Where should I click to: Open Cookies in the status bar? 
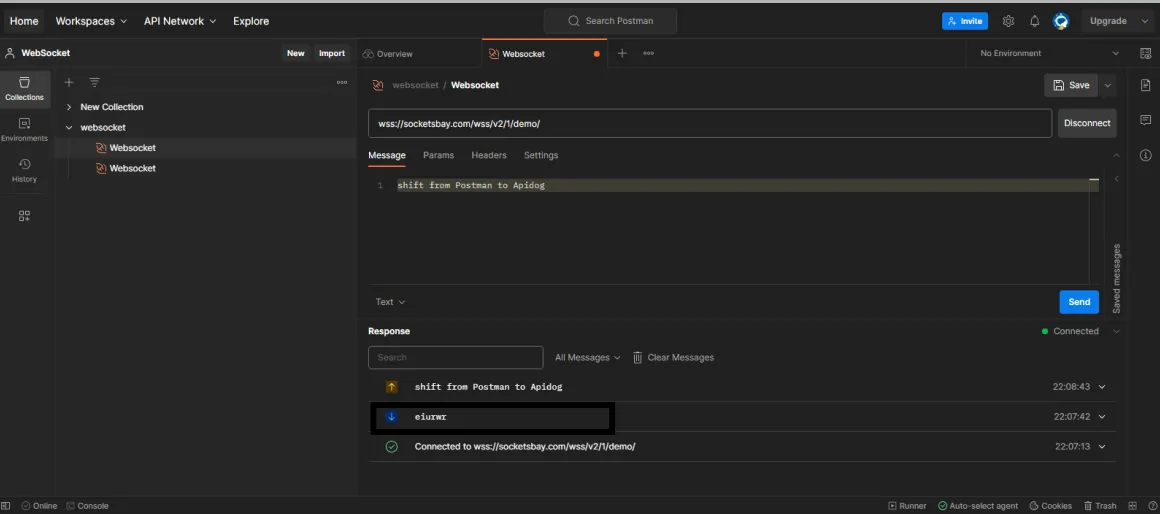1051,506
